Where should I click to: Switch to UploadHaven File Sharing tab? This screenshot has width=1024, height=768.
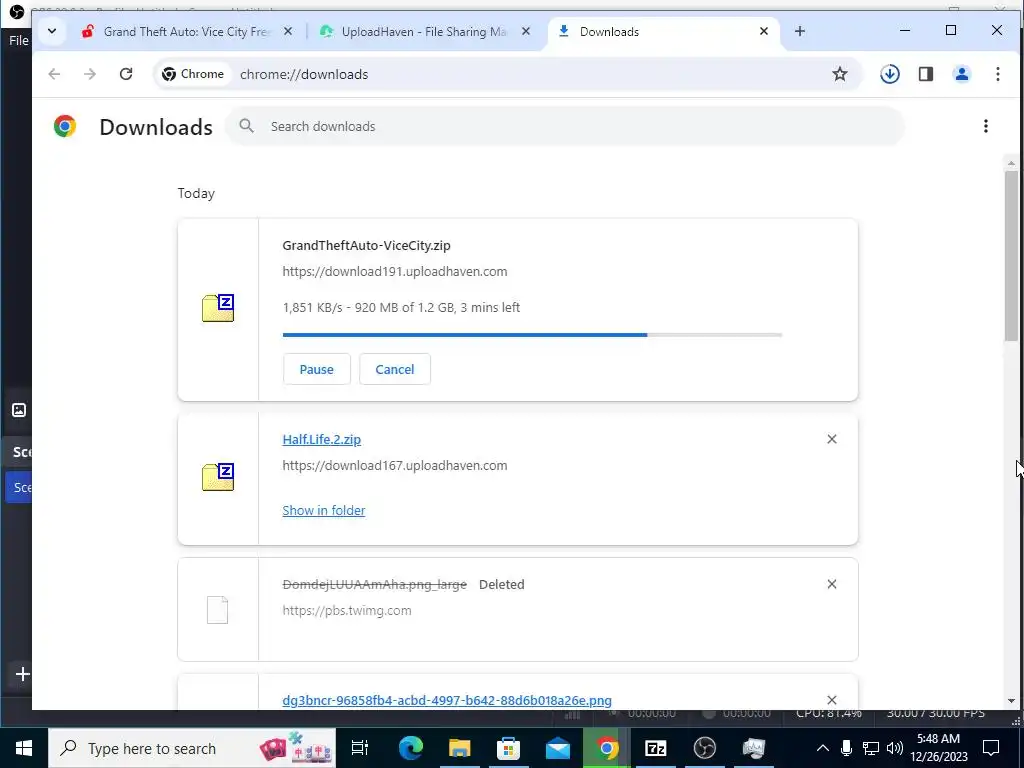click(424, 31)
